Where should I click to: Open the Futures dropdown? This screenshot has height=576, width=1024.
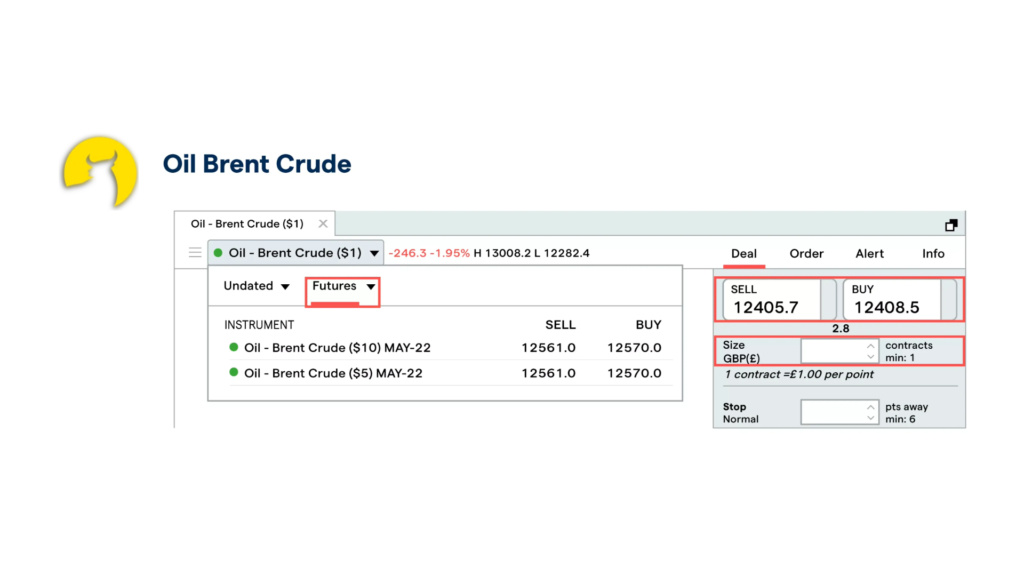click(x=343, y=287)
